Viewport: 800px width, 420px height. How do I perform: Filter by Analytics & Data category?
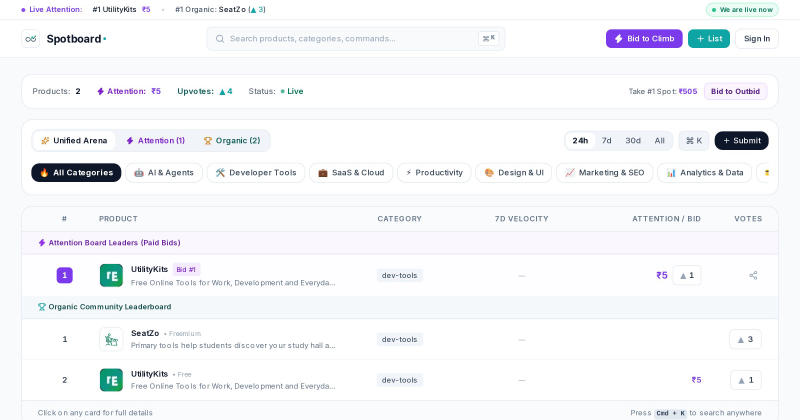point(705,172)
